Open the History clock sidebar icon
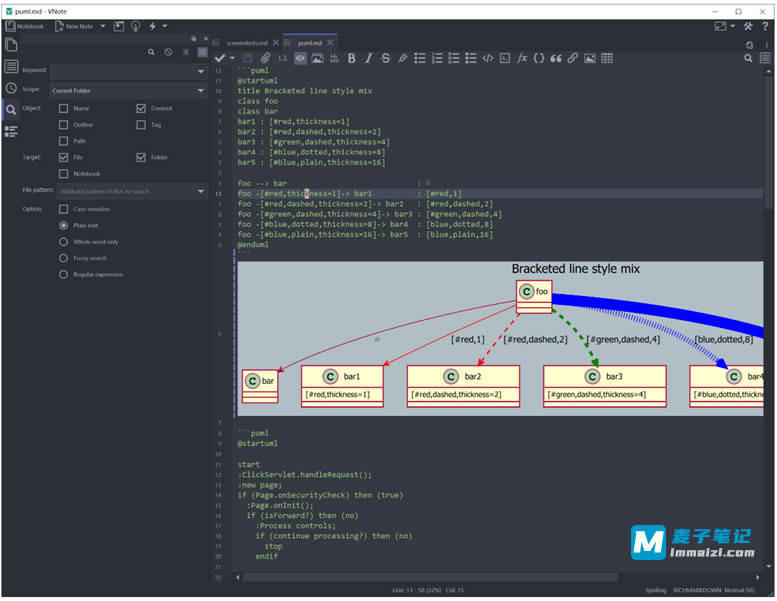777x601 pixels. (x=11, y=88)
